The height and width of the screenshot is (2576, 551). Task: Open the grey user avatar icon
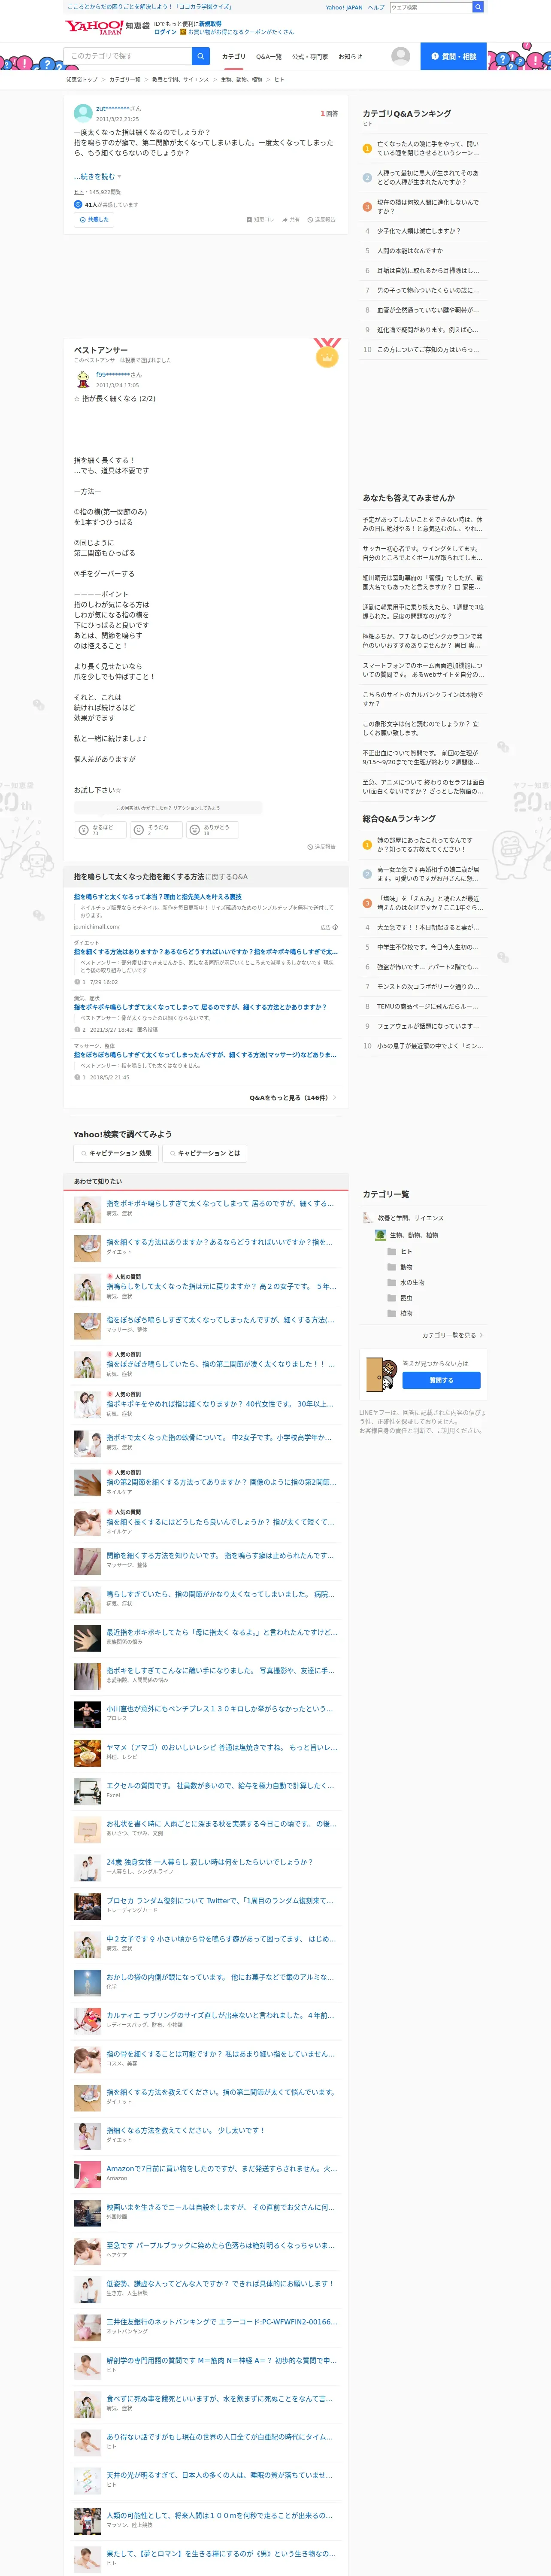(400, 56)
